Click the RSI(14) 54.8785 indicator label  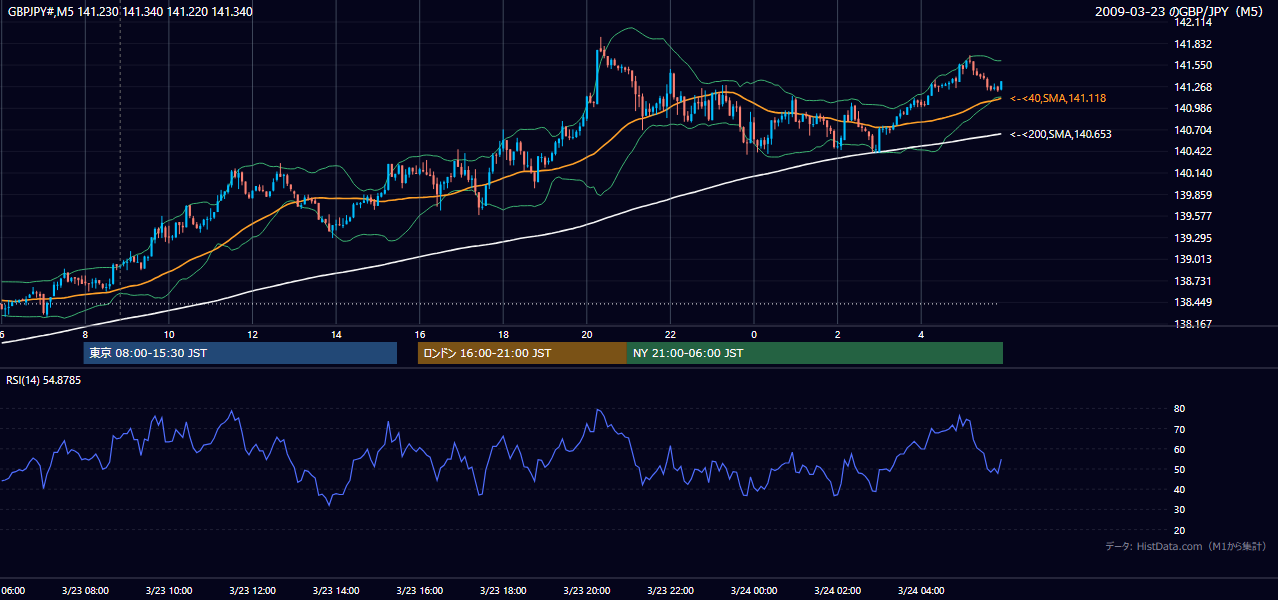tap(43, 380)
